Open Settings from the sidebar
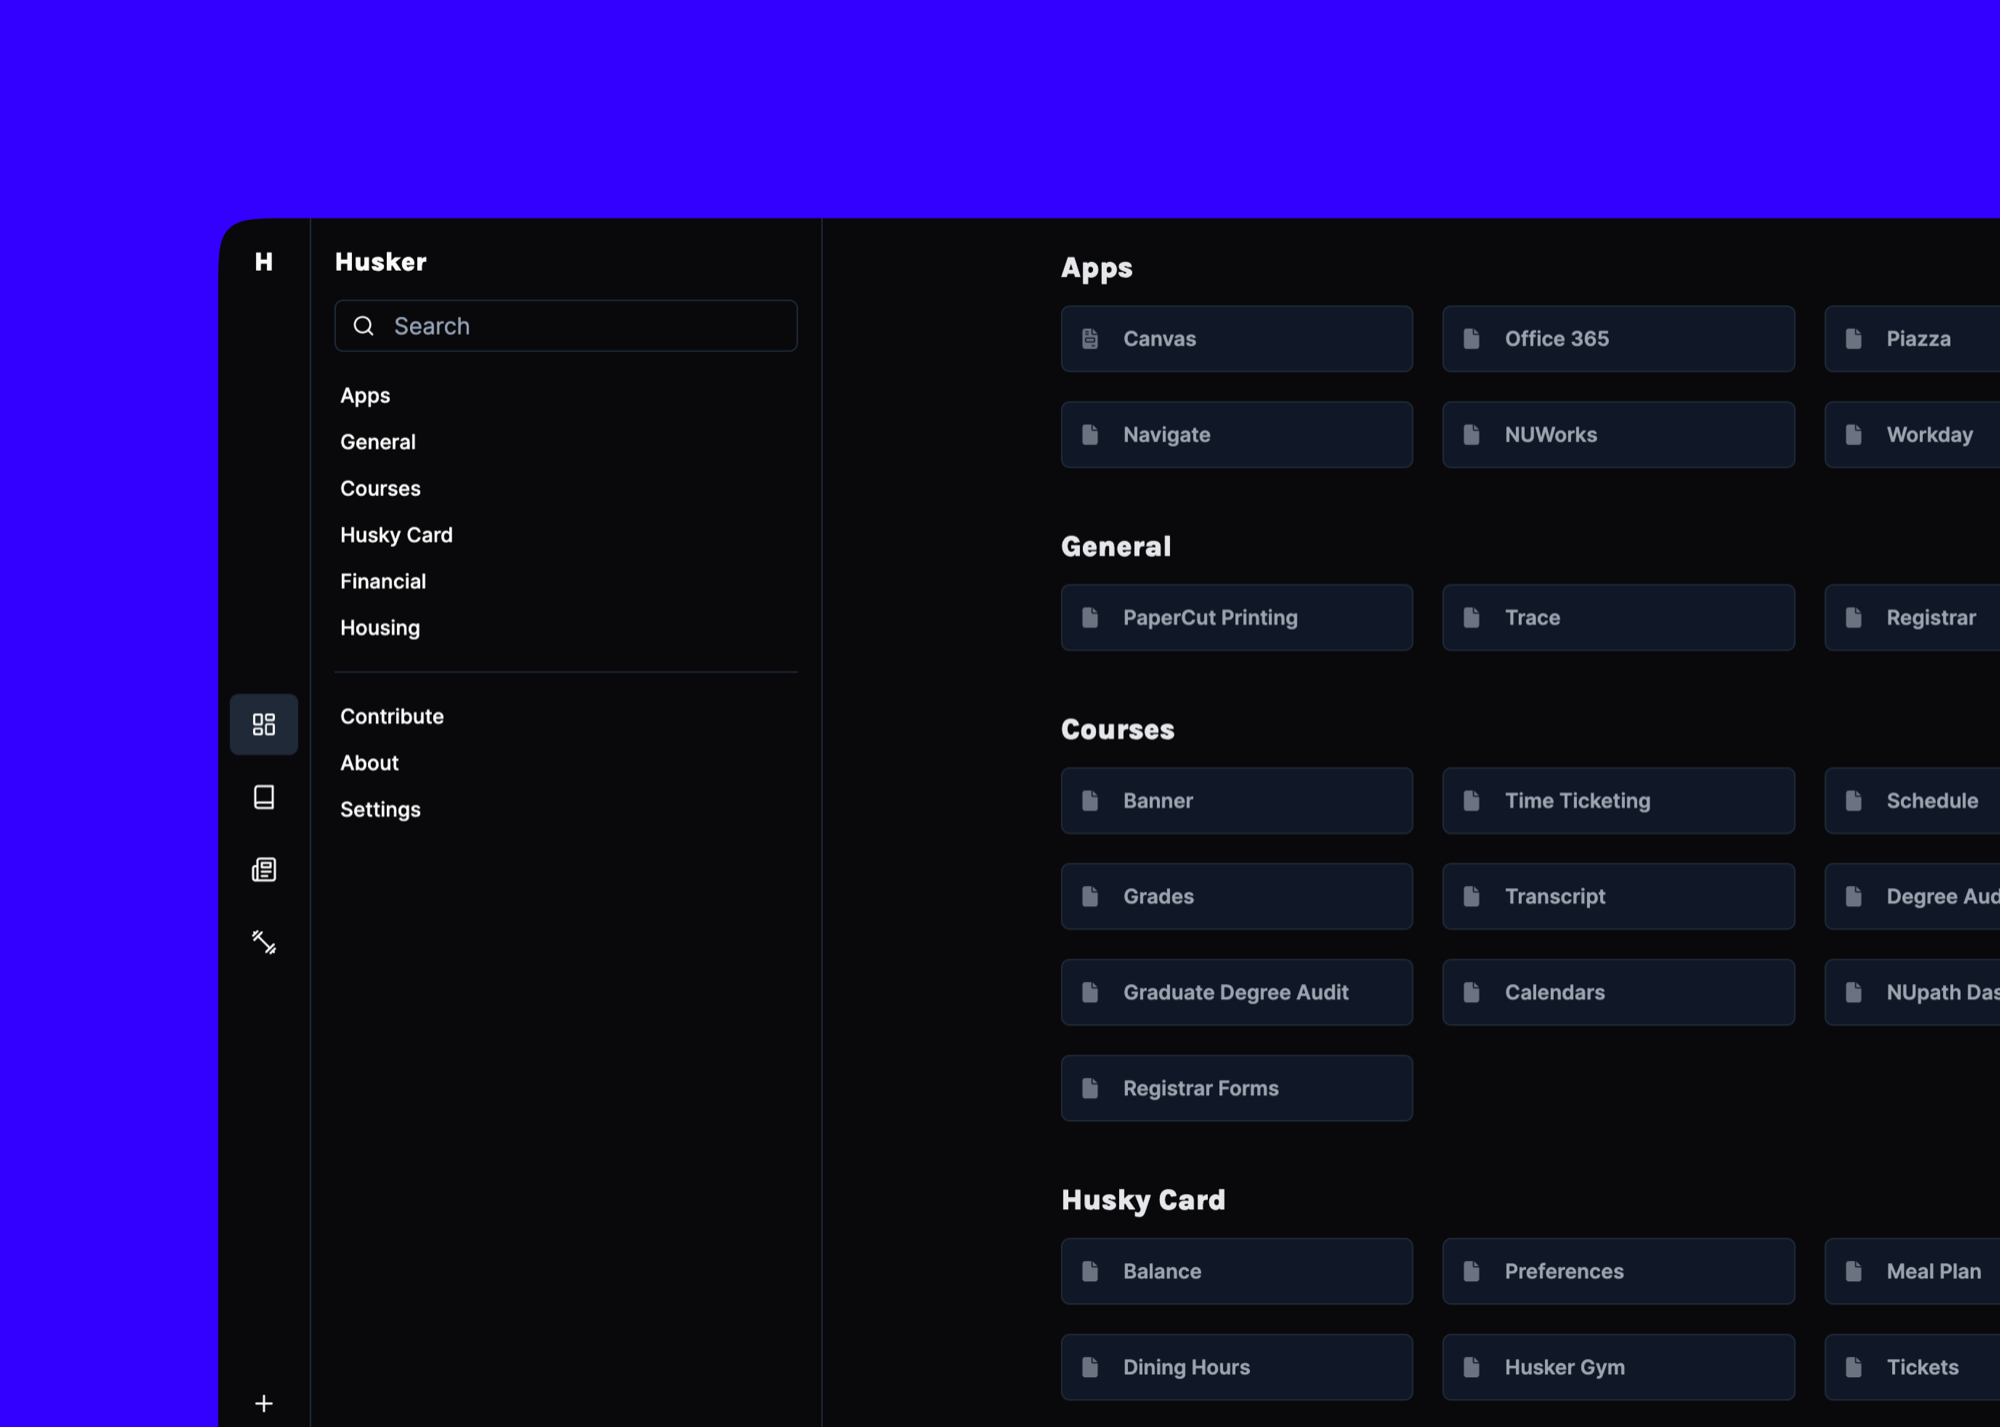Image resolution: width=2000 pixels, height=1427 pixels. click(x=380, y=810)
